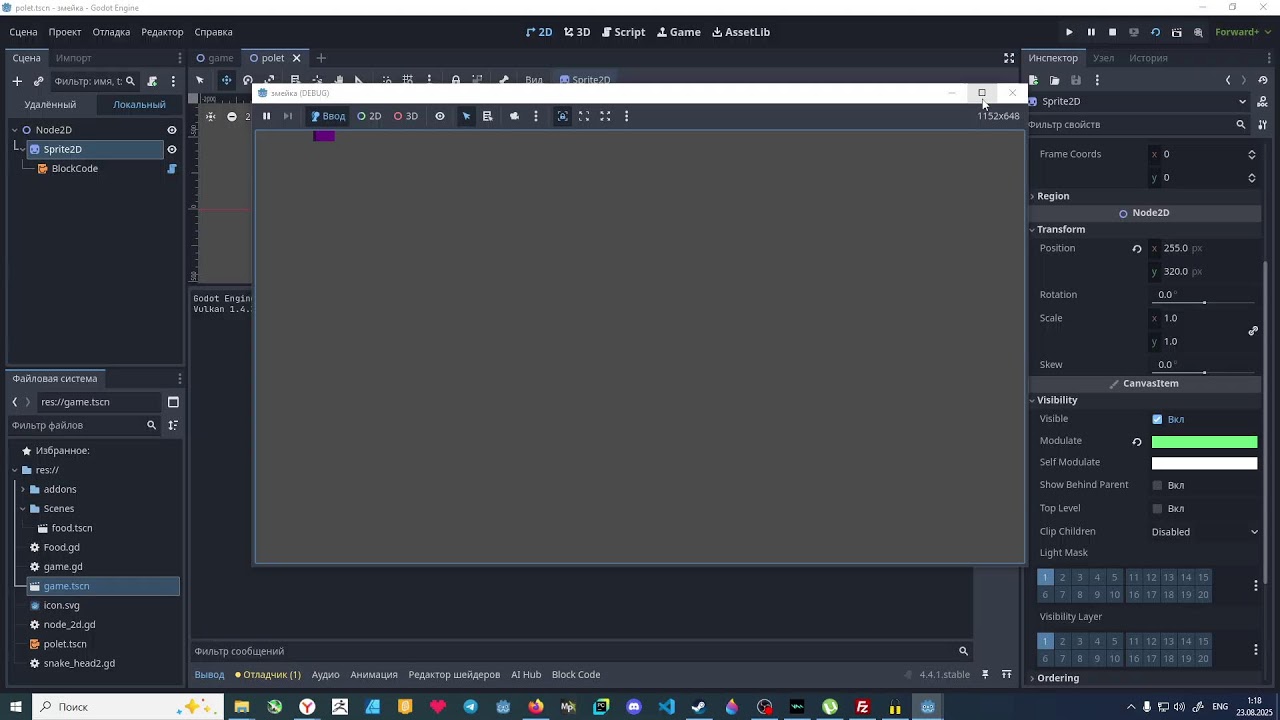Open the Modulate green color picker
Viewport: 1280px width, 720px height.
click(x=1204, y=442)
